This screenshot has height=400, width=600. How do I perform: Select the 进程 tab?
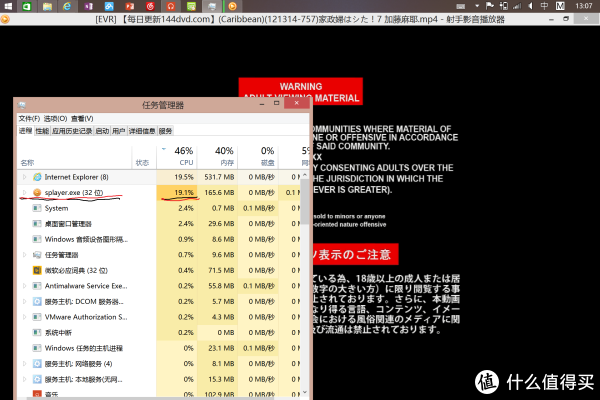(26, 131)
